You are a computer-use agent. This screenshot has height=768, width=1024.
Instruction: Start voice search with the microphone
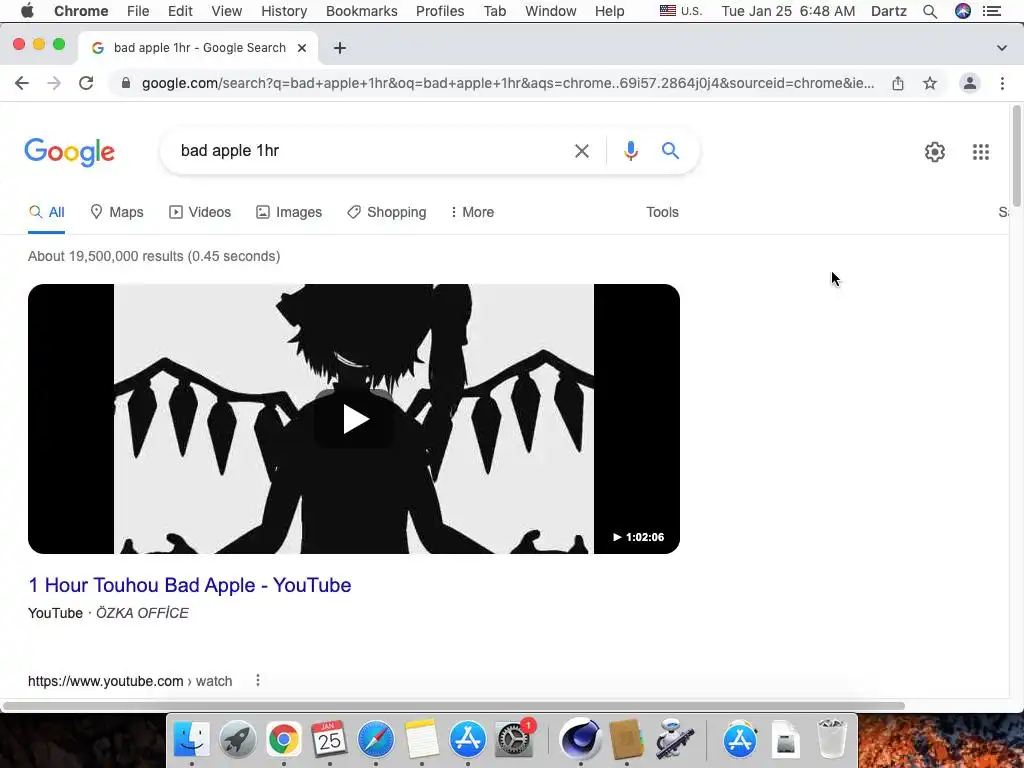pos(631,151)
